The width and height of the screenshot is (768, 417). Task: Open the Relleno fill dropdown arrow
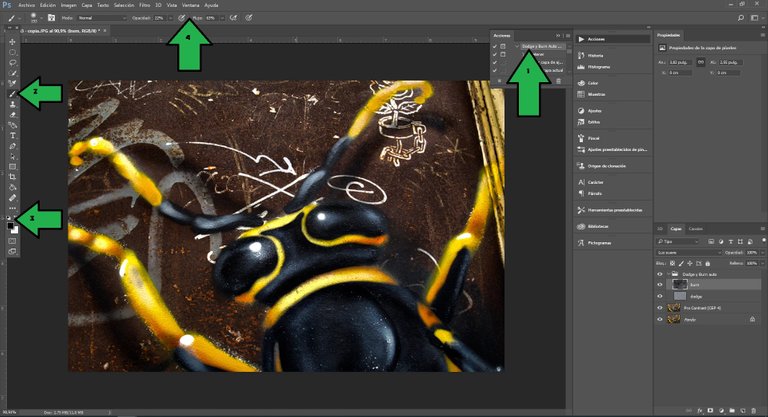click(762, 263)
